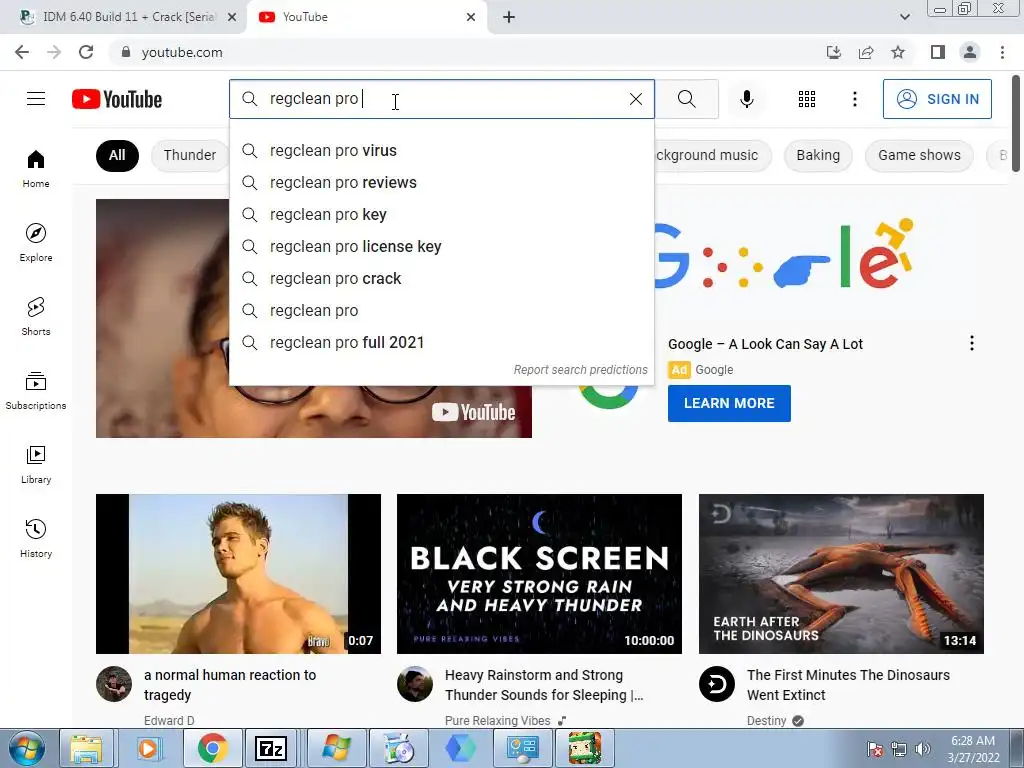This screenshot has height=768, width=1024.
Task: Close the IDM 6.40 tab
Action: point(232,17)
